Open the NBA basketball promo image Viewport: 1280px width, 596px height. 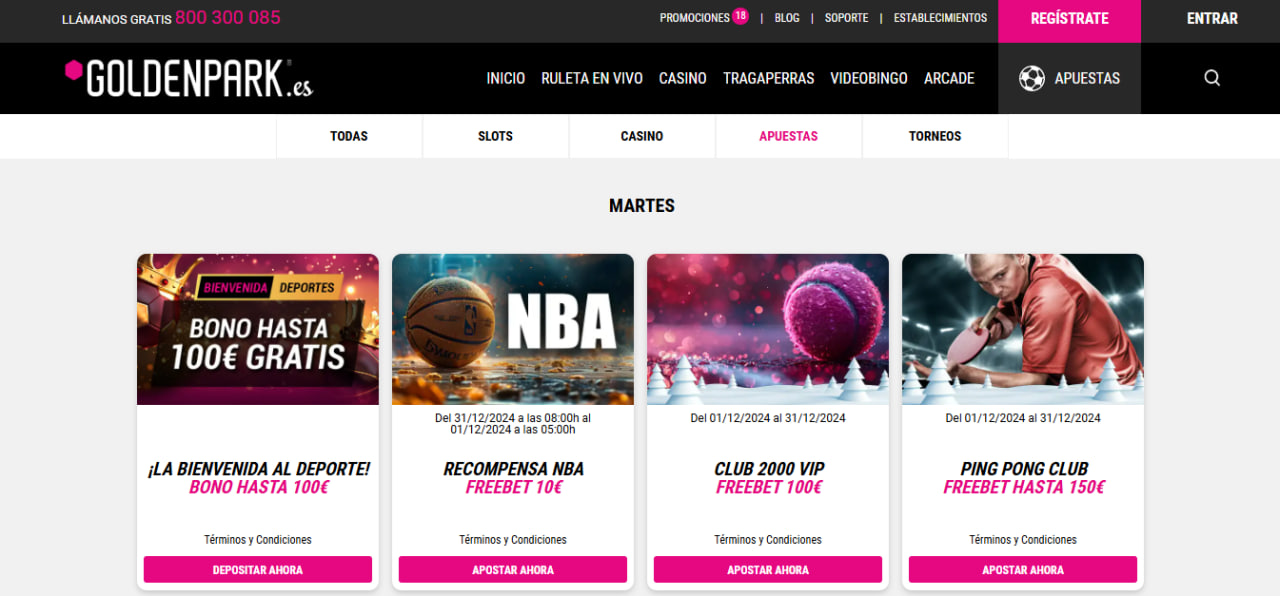[513, 329]
